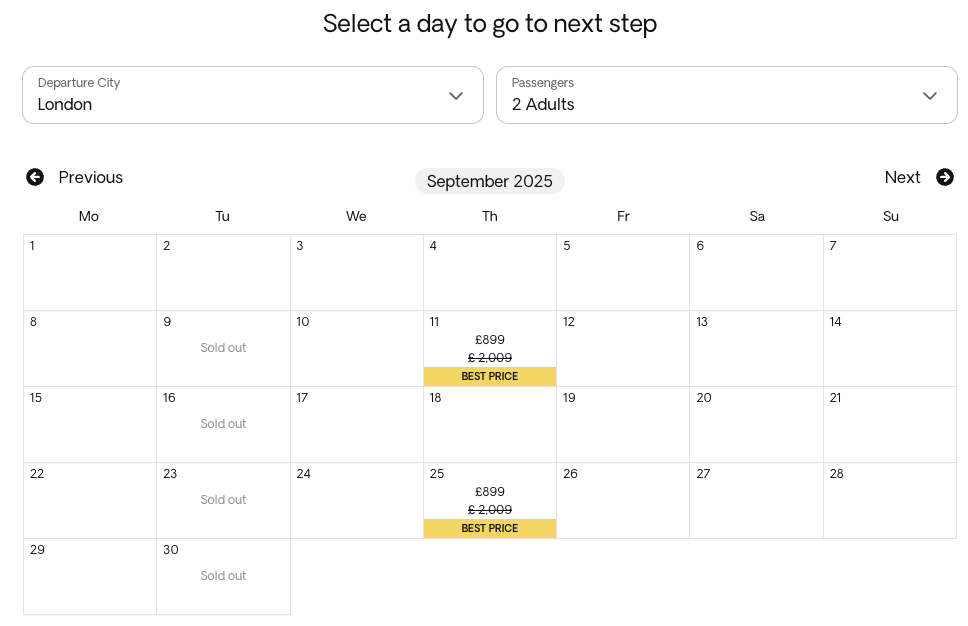Open the September 2025 month label
The image size is (968, 626).
490,181
